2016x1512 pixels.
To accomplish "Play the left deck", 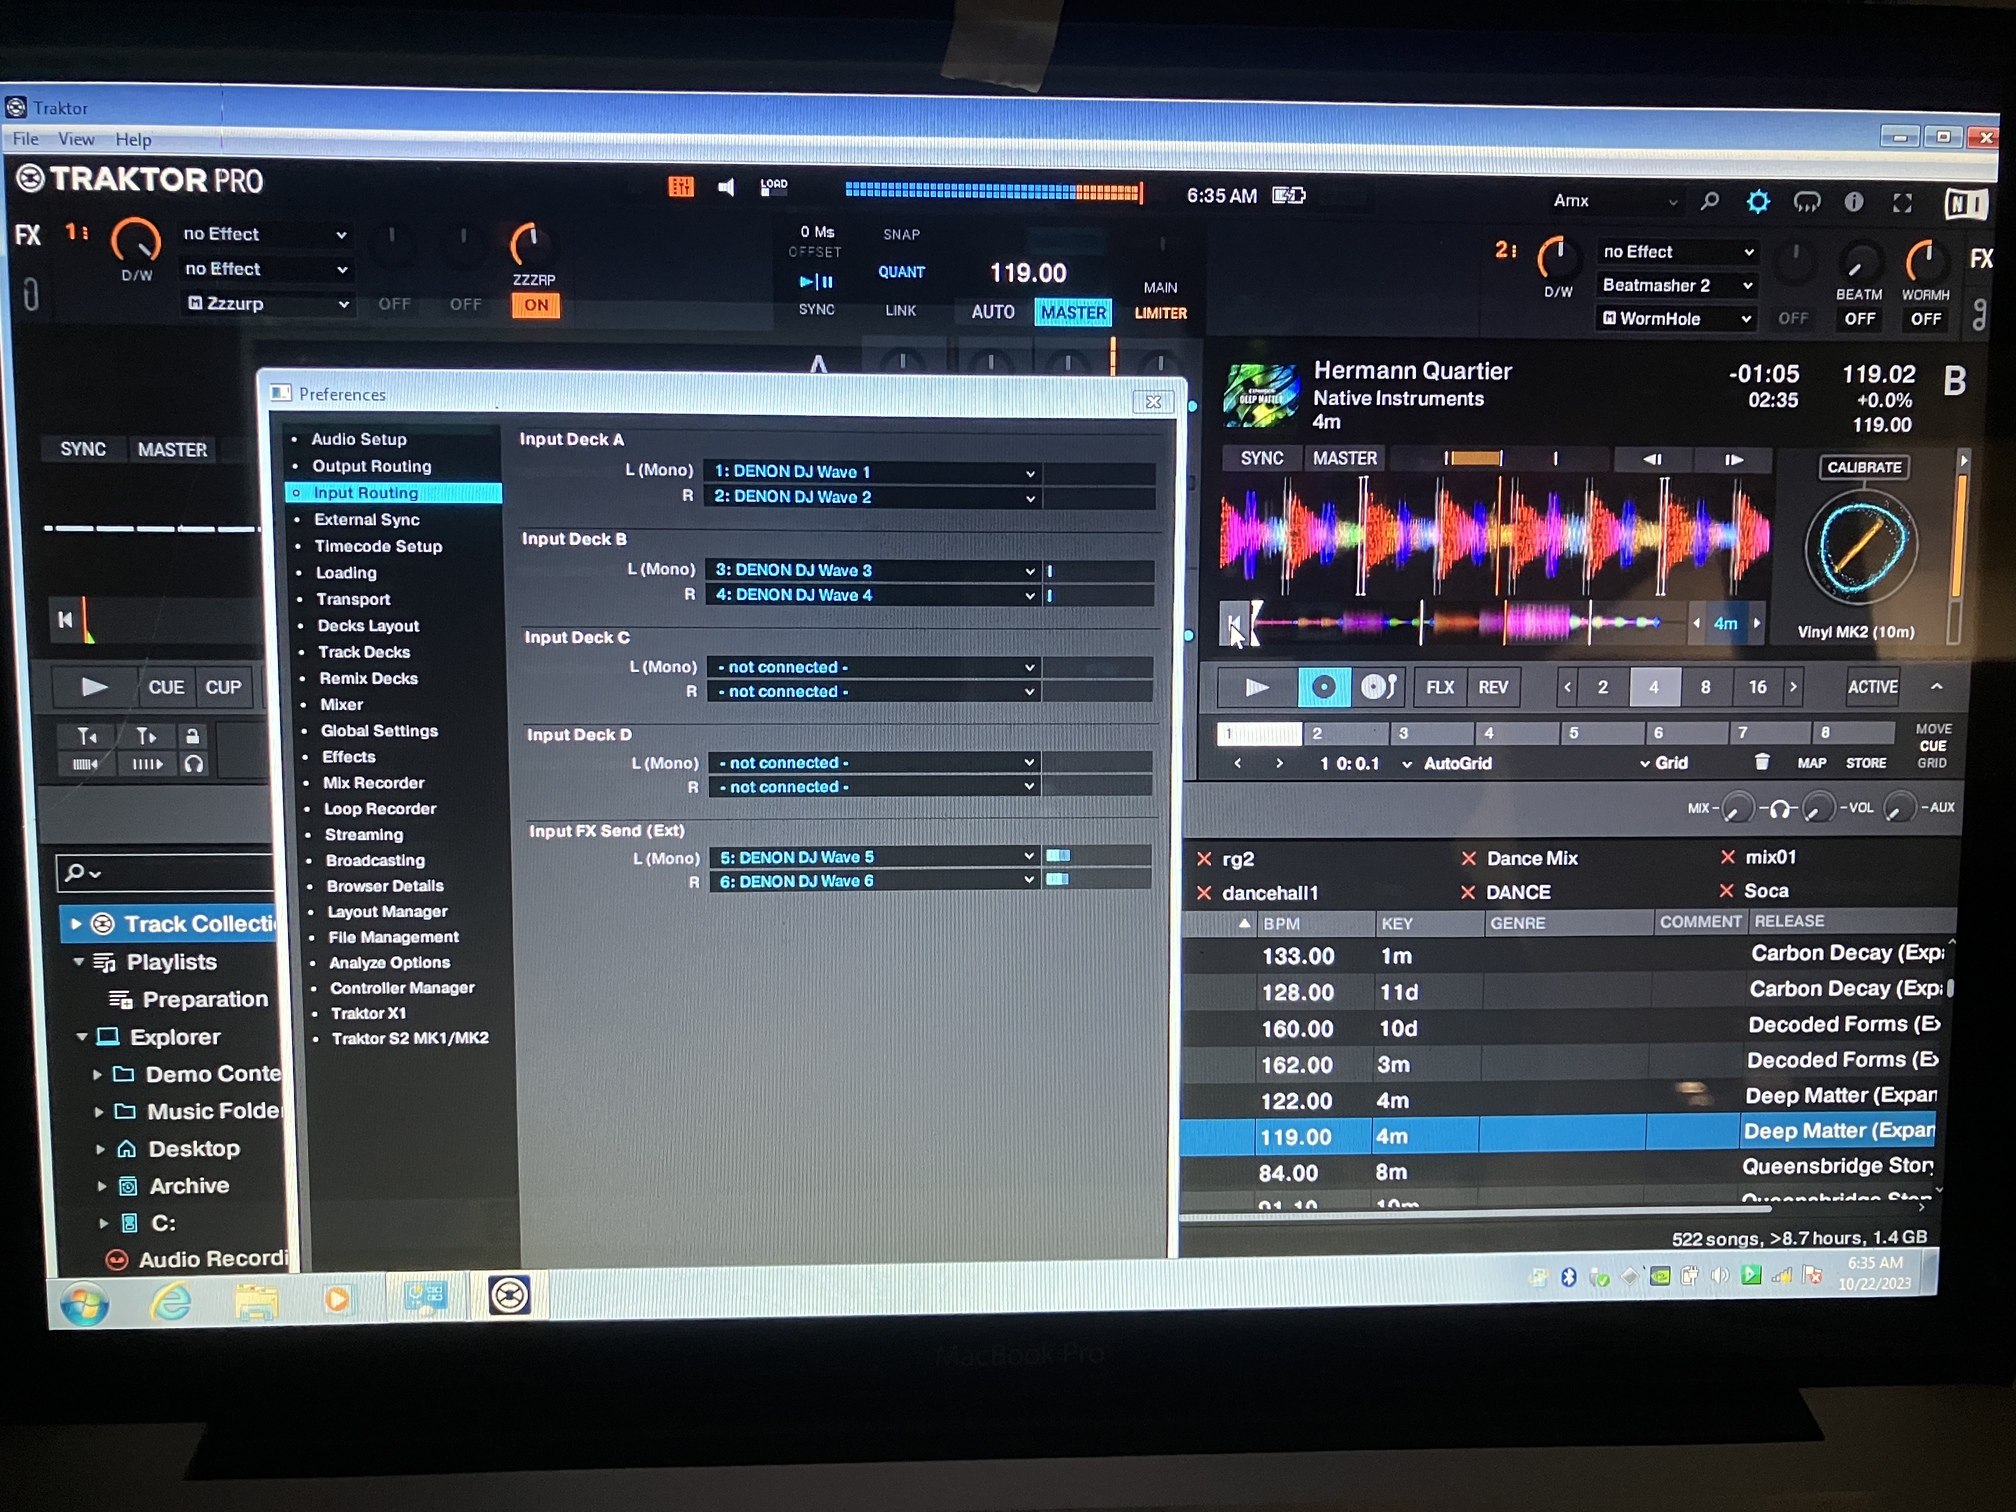I will pos(94,687).
